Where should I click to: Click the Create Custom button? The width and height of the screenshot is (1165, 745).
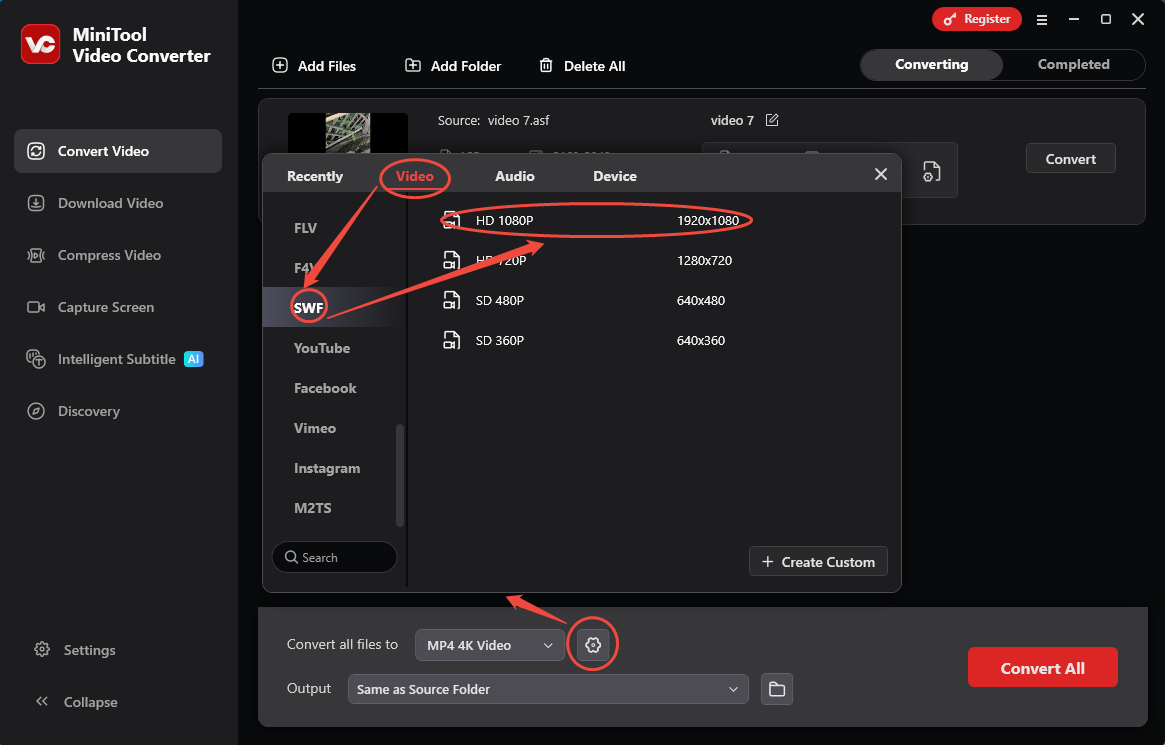click(818, 561)
